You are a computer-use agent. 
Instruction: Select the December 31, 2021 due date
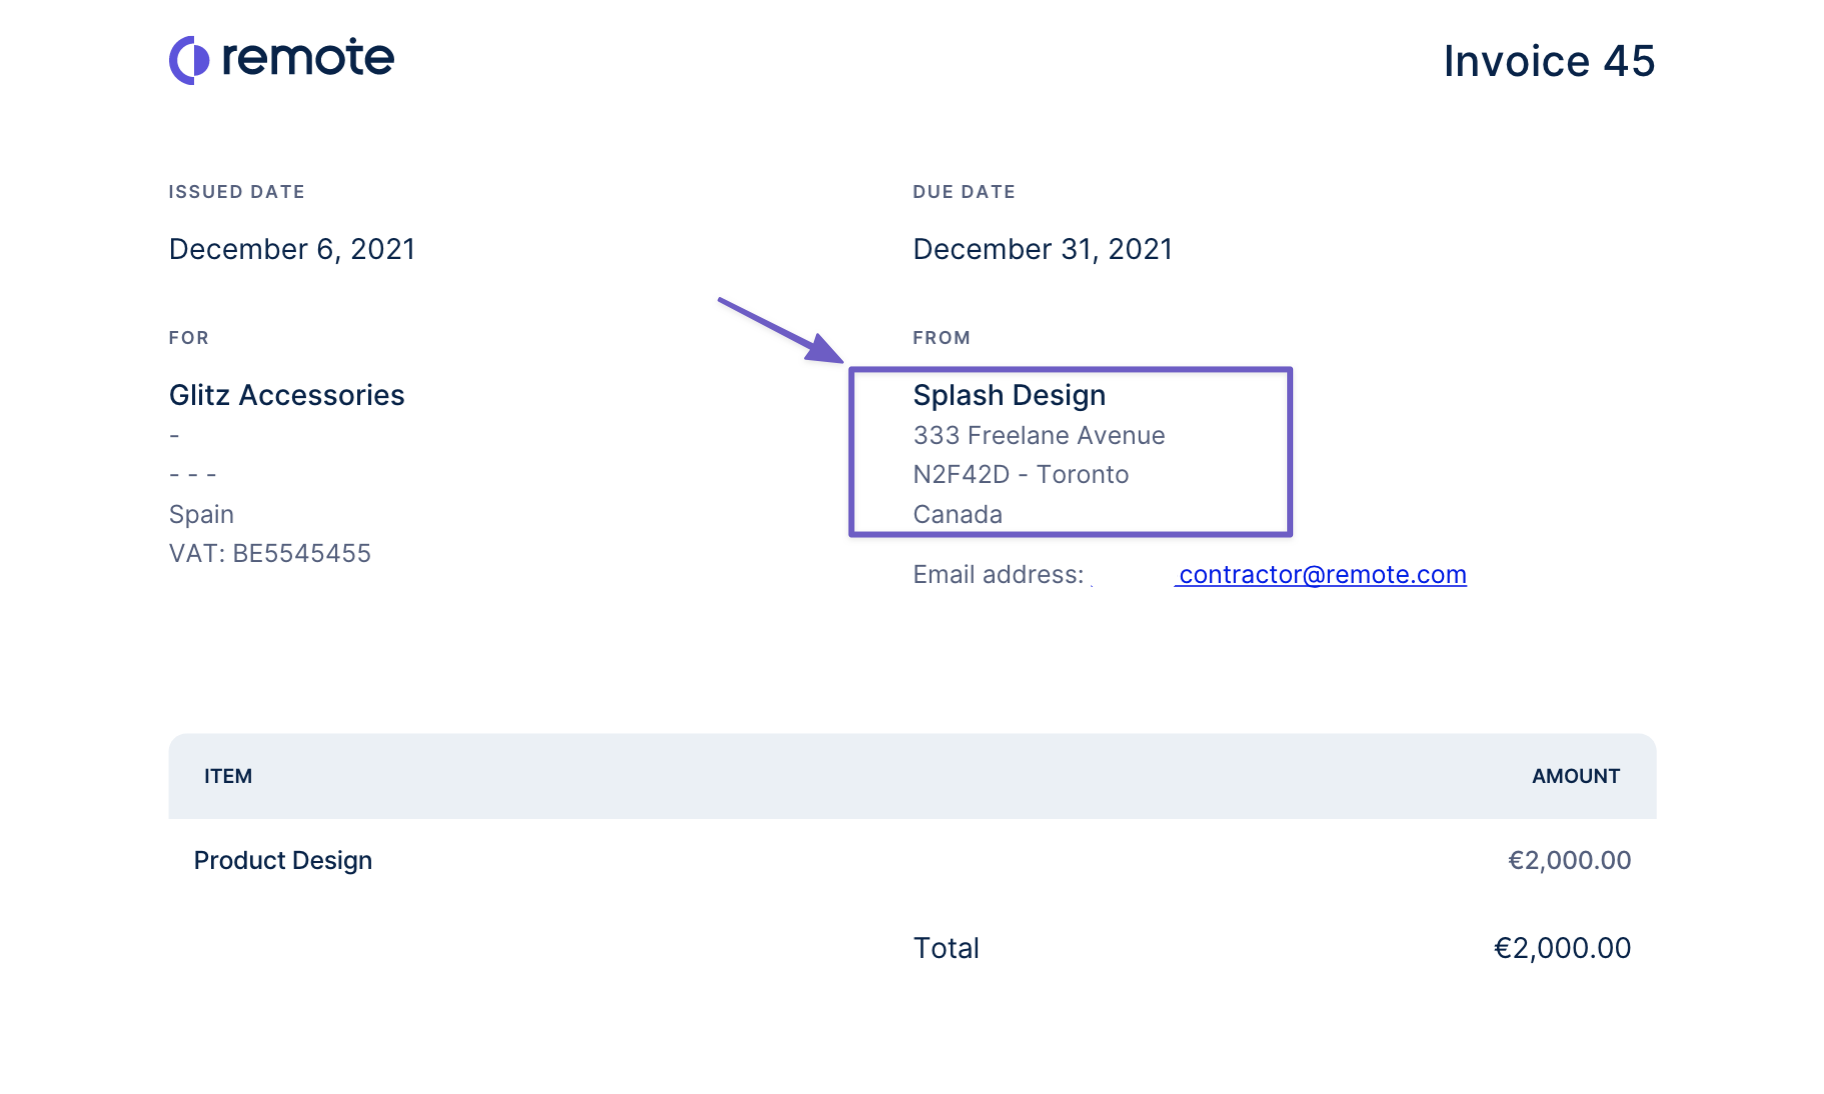click(1042, 249)
